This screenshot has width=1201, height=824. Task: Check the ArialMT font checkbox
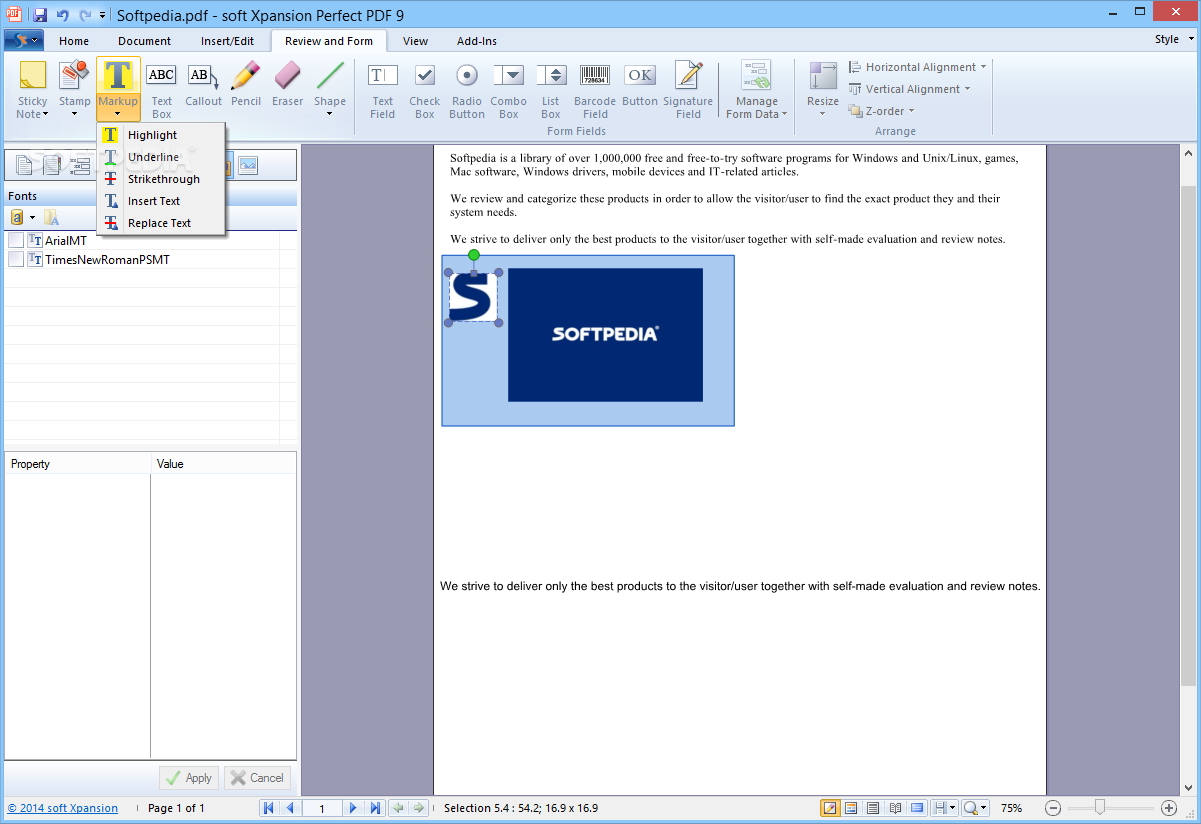16,240
